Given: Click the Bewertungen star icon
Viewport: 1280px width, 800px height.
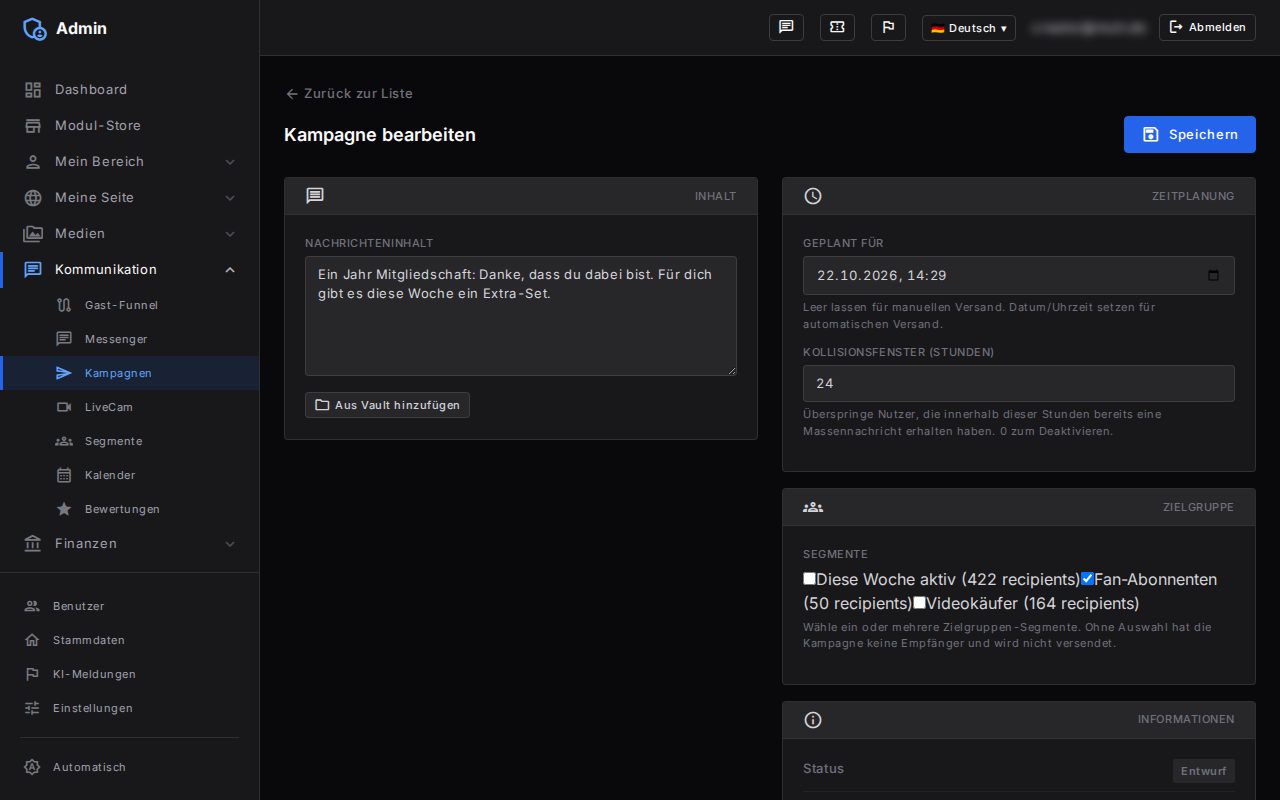Looking at the screenshot, I should (64, 509).
